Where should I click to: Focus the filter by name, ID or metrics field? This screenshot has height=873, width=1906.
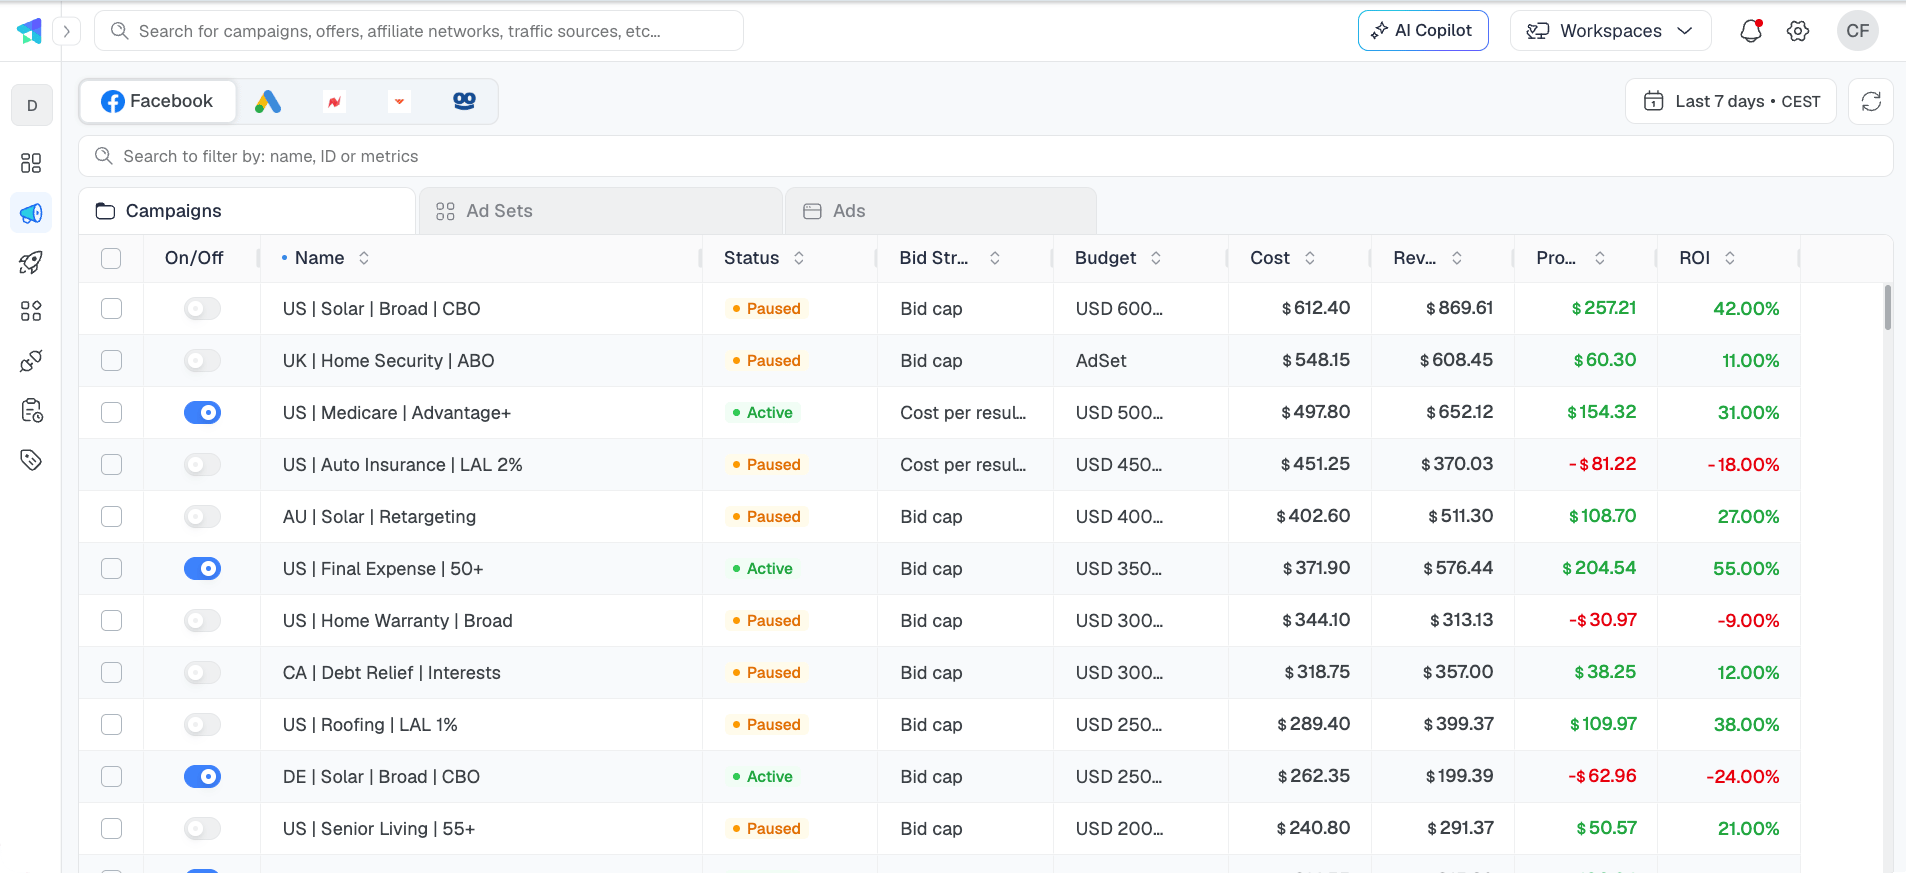click(x=986, y=156)
